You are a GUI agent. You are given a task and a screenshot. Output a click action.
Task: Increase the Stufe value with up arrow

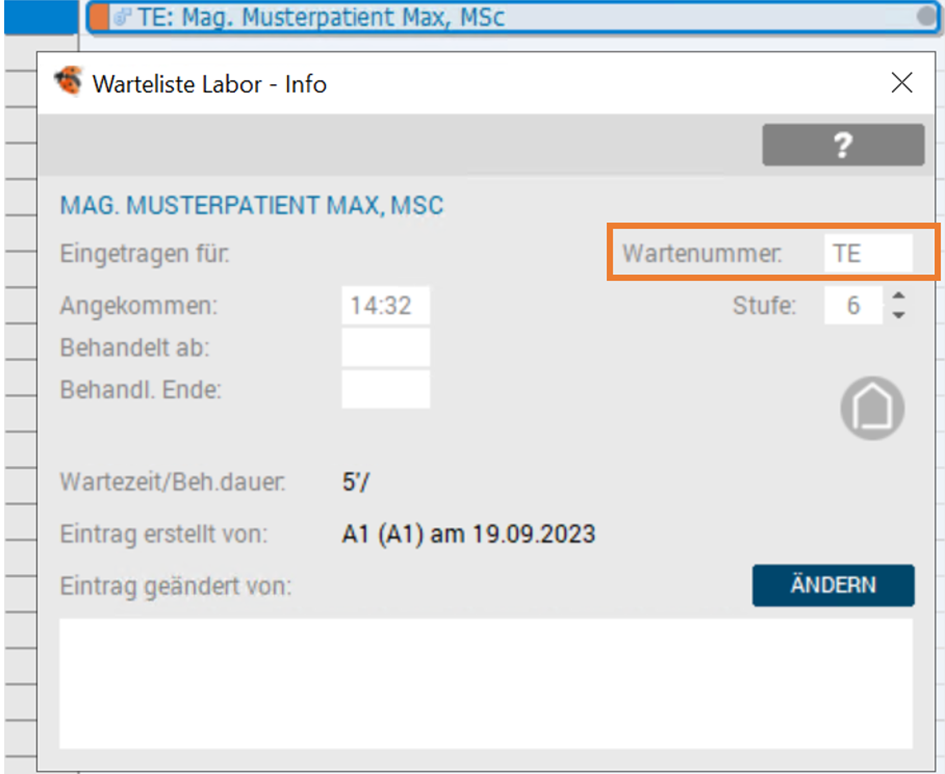(x=898, y=296)
